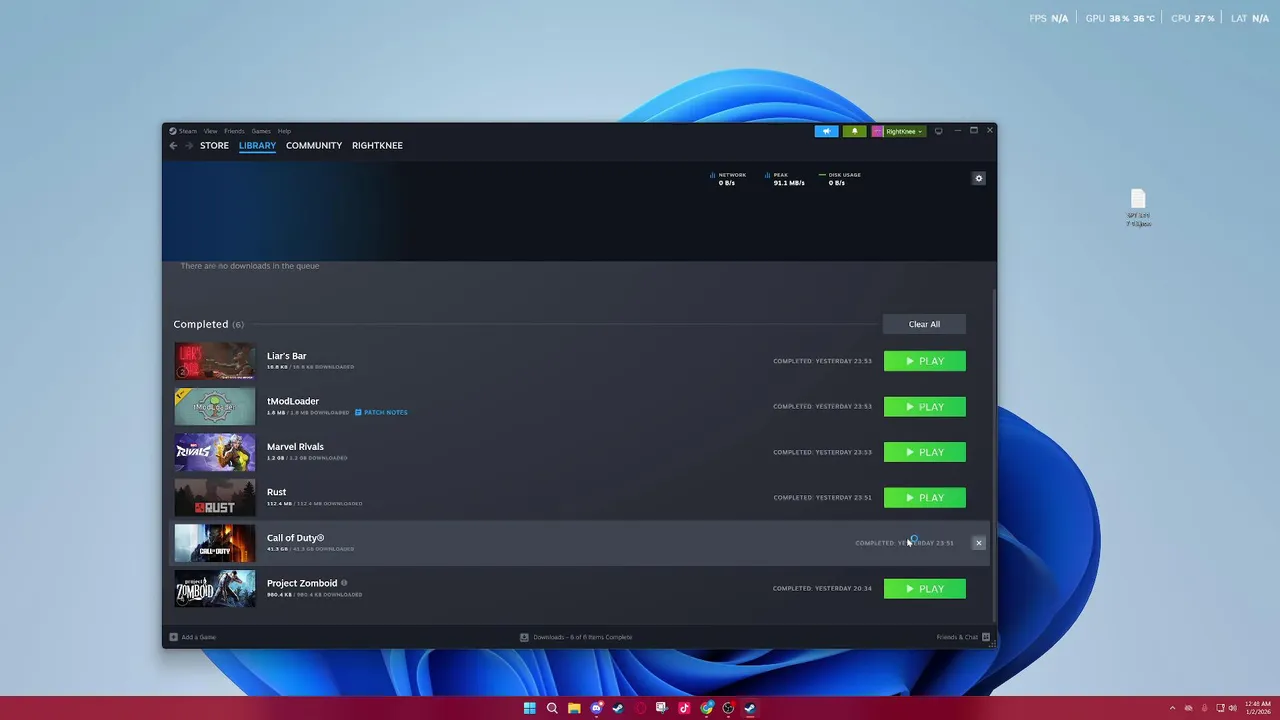Play Rust

pyautogui.click(x=925, y=498)
